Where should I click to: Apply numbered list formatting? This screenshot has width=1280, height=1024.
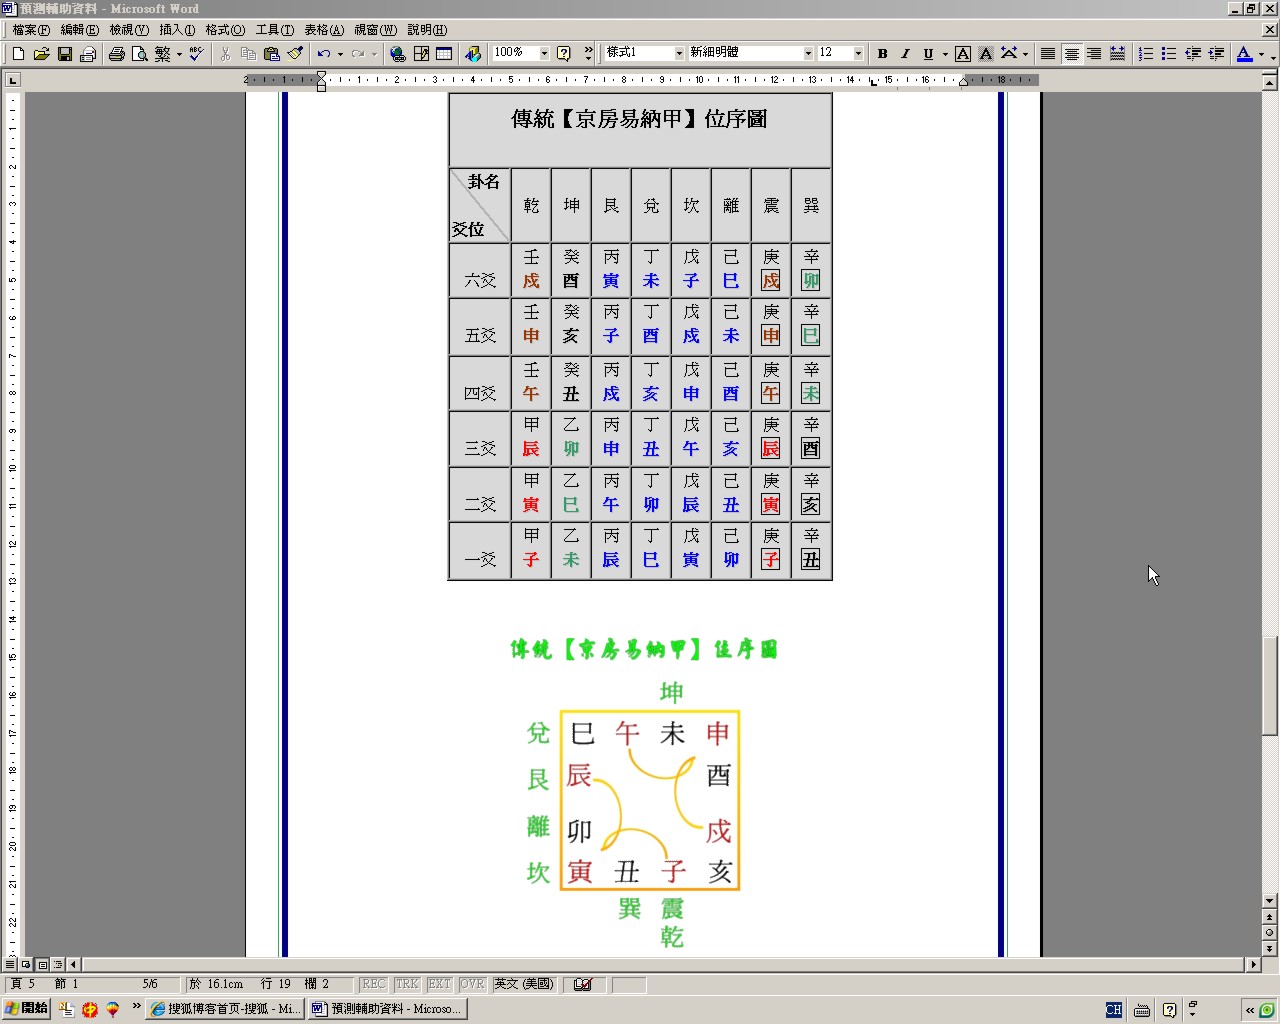(x=1146, y=54)
